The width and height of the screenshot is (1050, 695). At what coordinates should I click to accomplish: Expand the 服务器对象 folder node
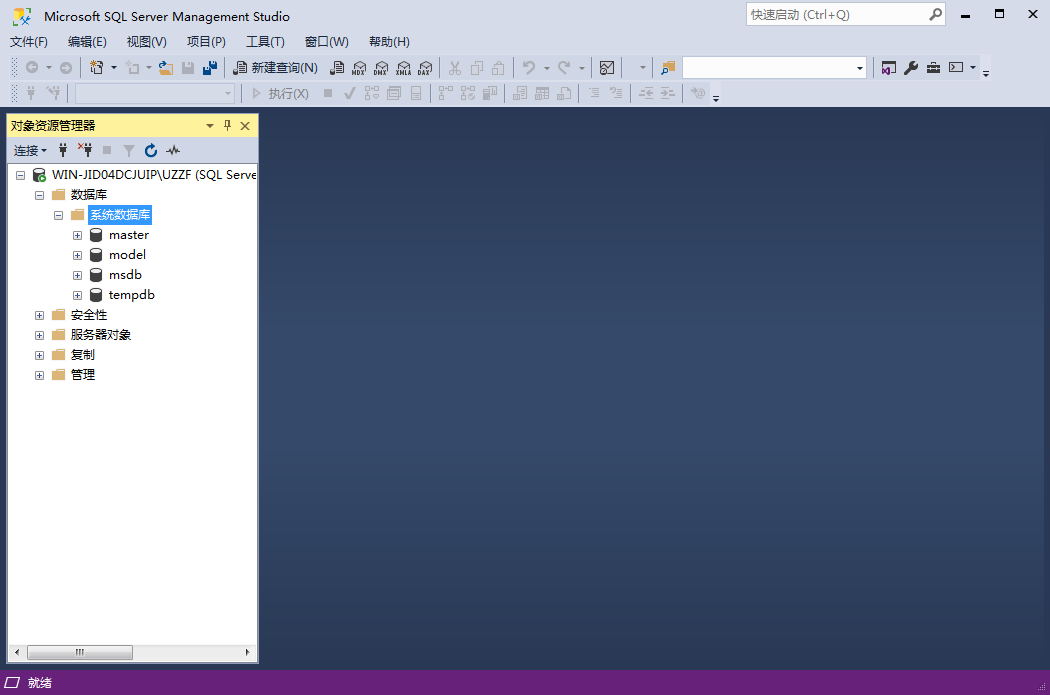(40, 335)
